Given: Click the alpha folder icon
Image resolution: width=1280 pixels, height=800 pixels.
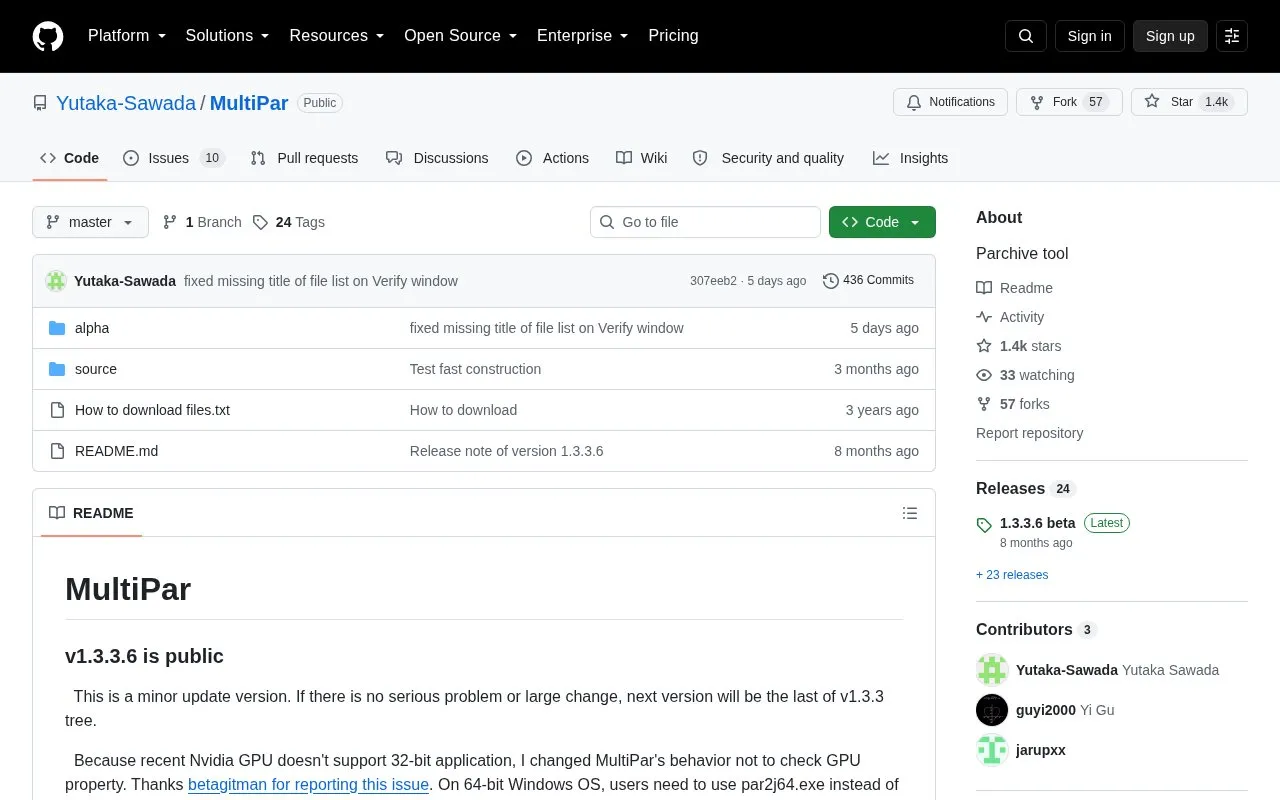Looking at the screenshot, I should point(57,328).
